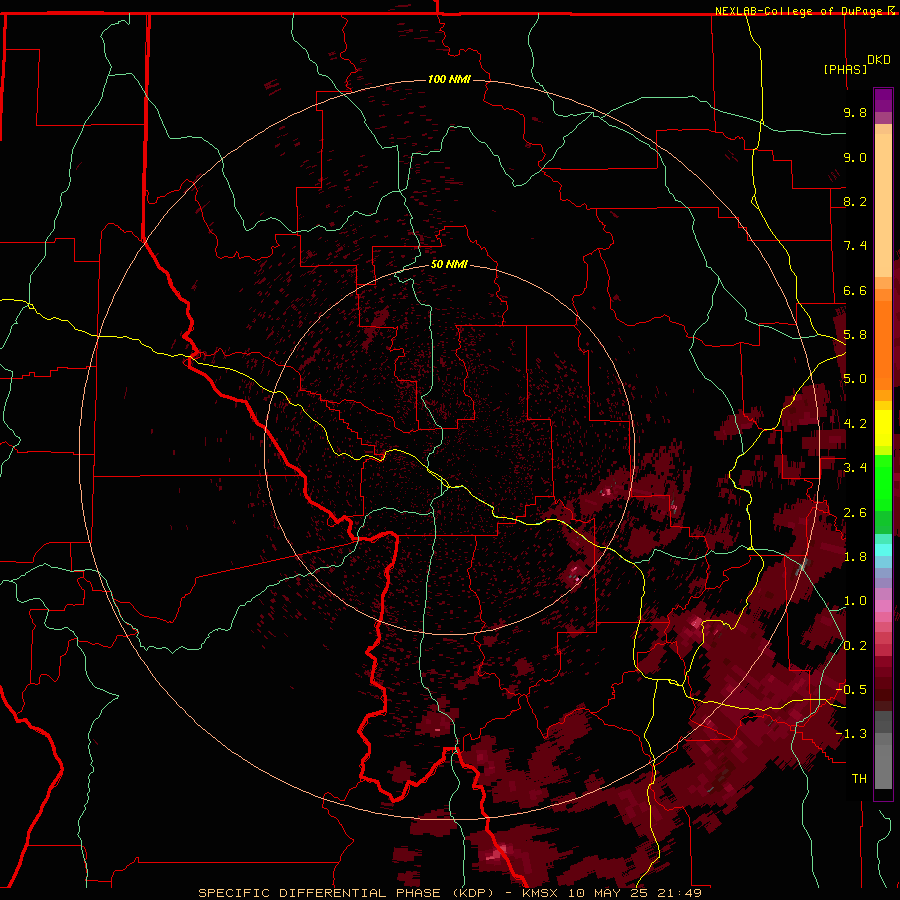Pick the cyan segment of the color bar

(x=883, y=550)
